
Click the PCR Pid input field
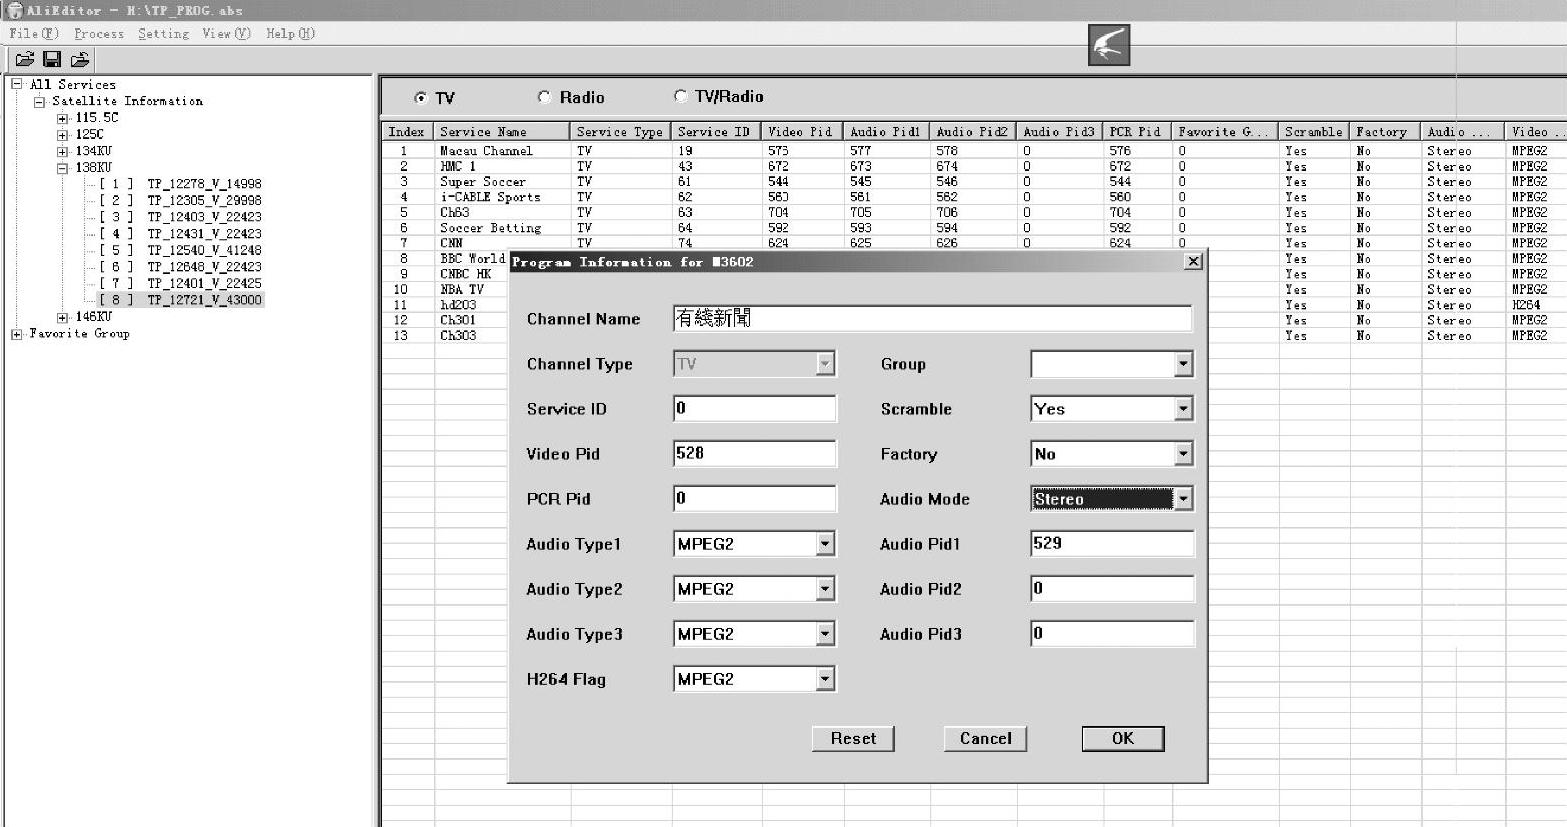pos(755,498)
